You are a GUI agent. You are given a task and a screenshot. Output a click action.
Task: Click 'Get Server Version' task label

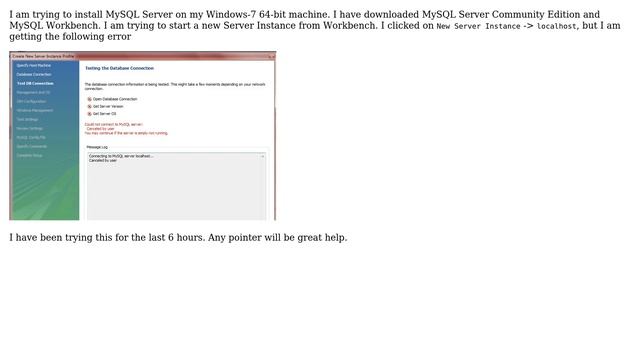click(x=108, y=107)
